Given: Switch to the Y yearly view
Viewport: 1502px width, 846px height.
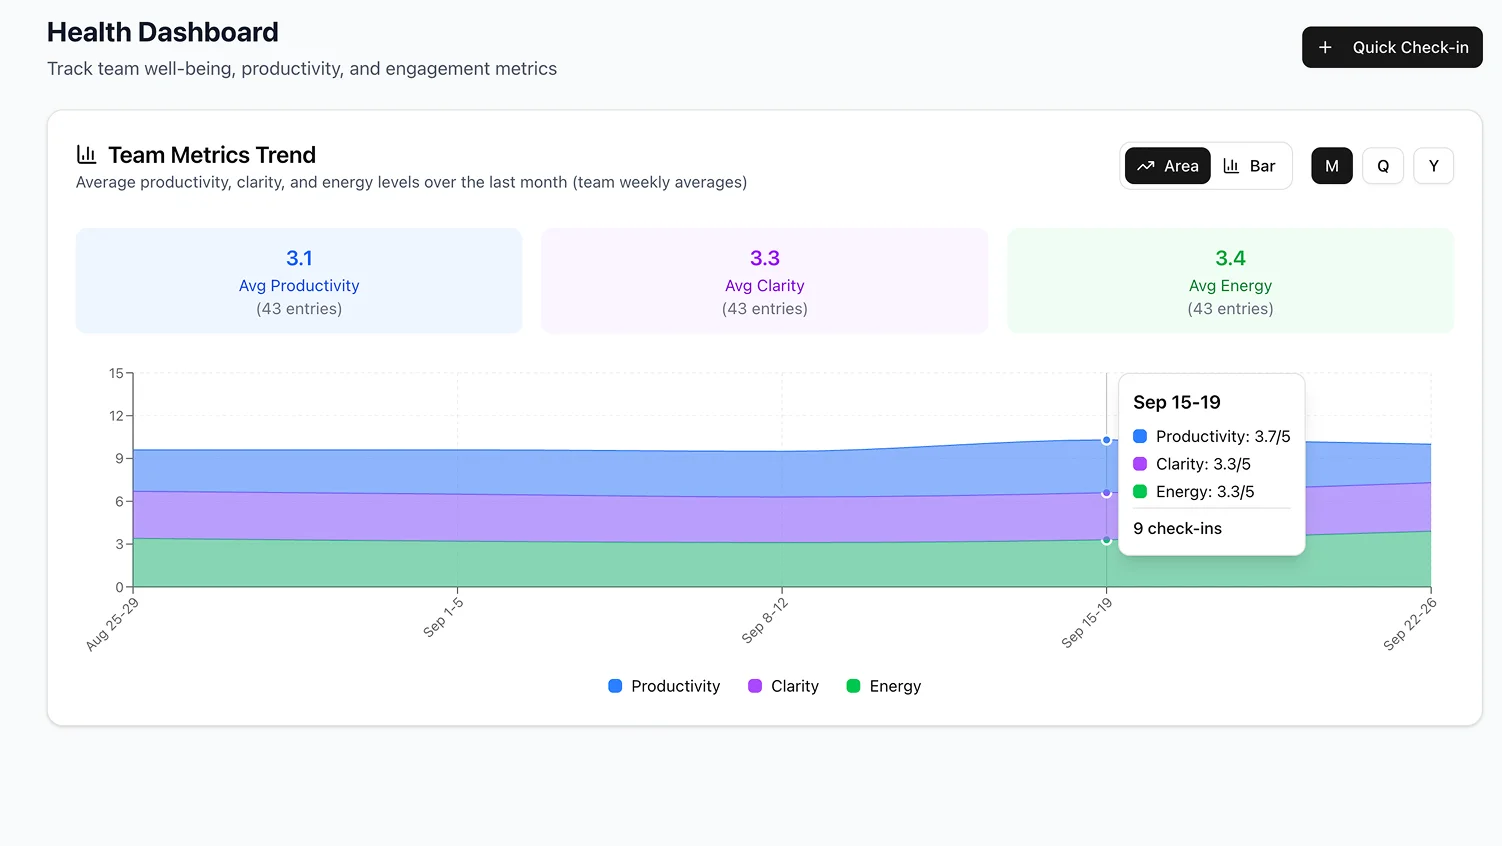Looking at the screenshot, I should [1433, 166].
